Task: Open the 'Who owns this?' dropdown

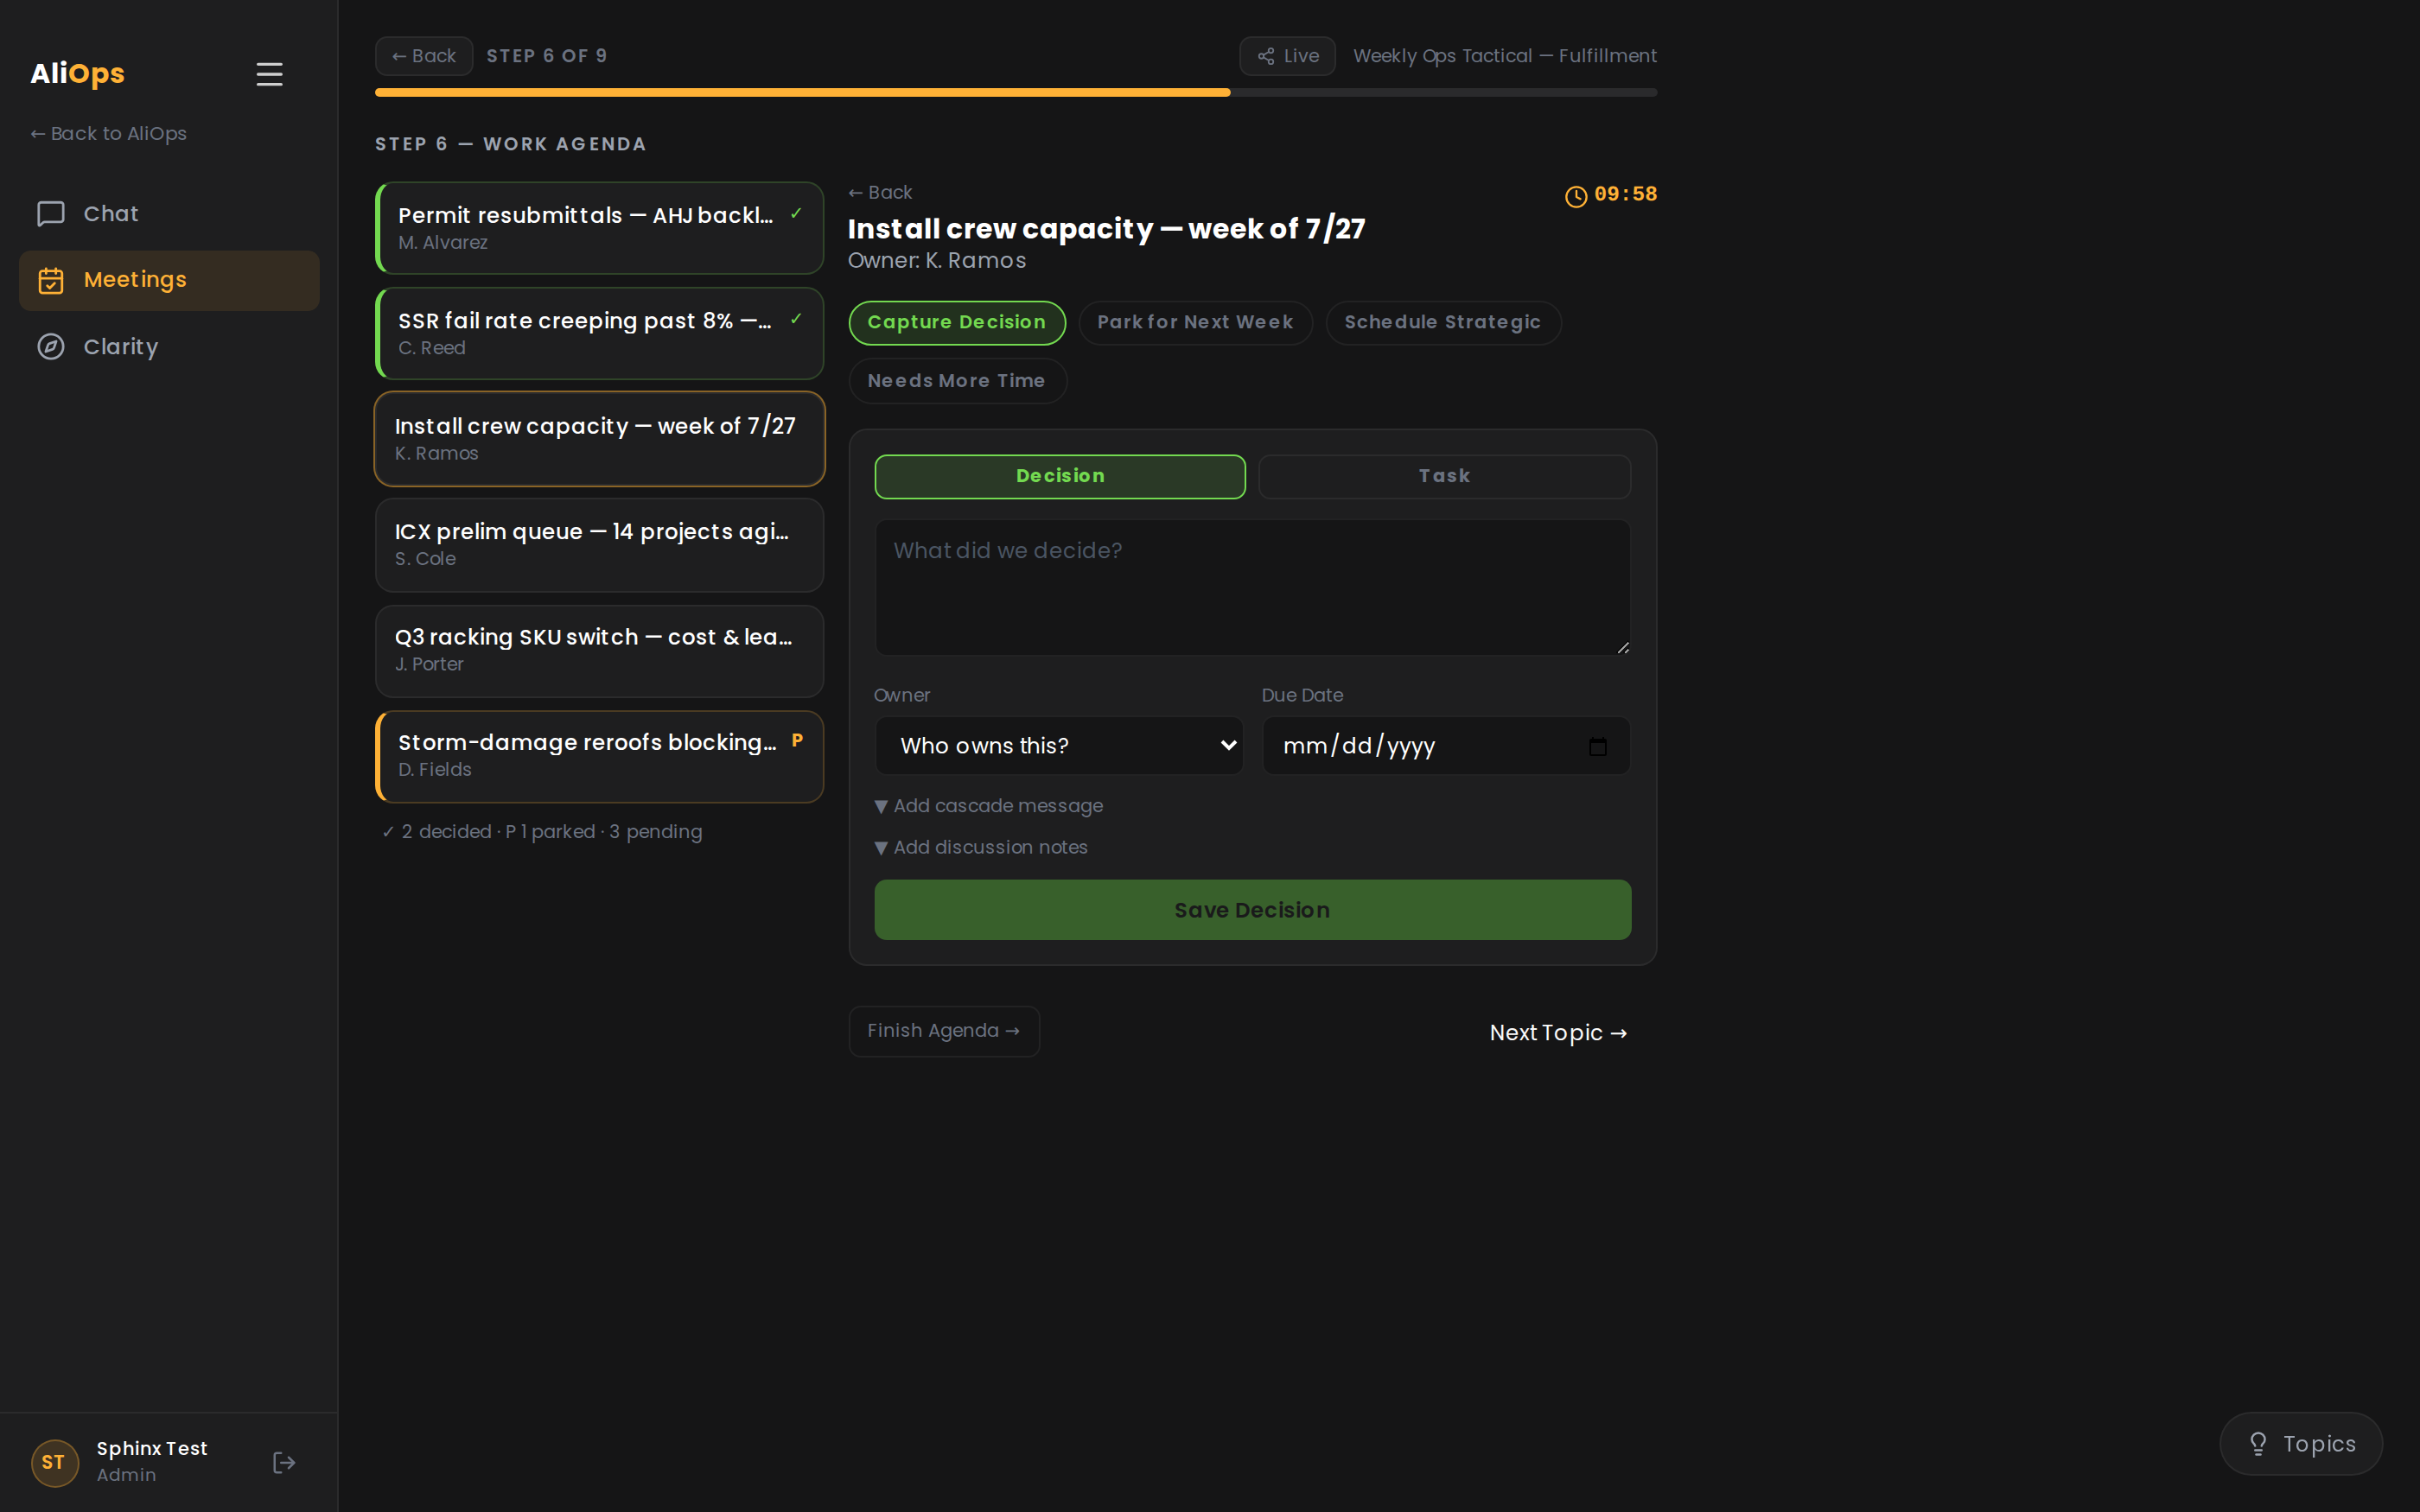Action: tap(1059, 746)
